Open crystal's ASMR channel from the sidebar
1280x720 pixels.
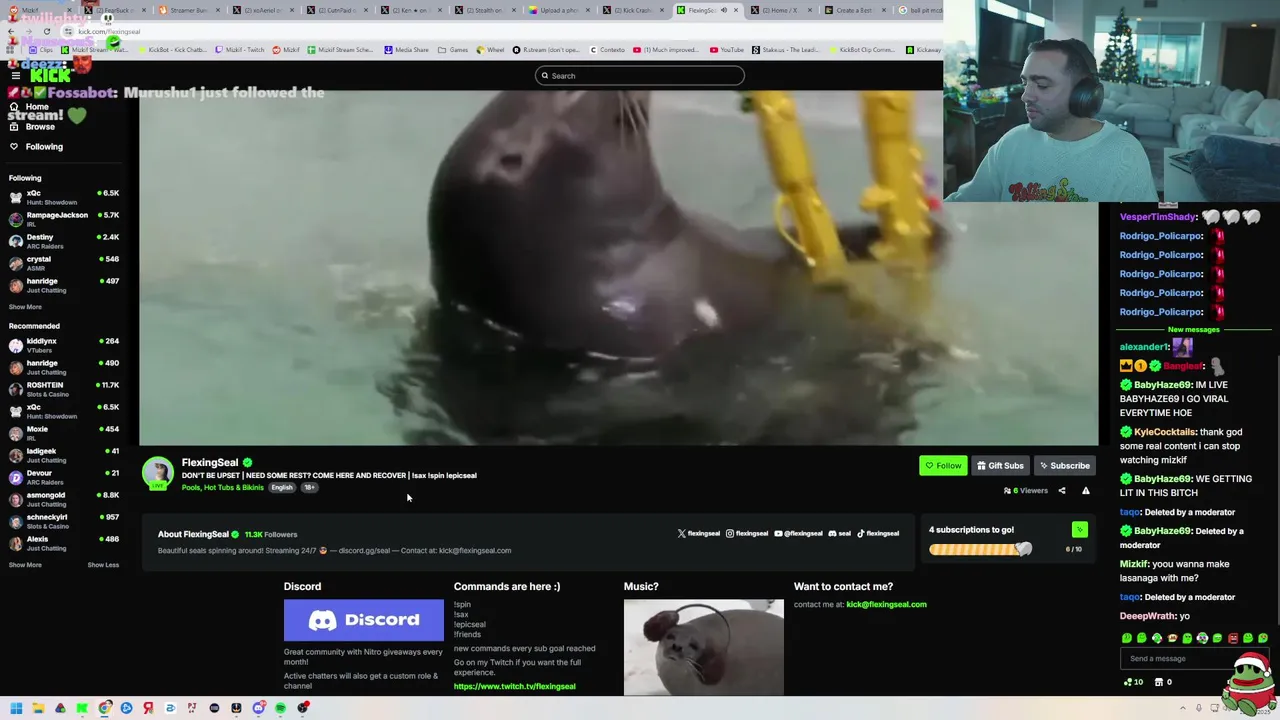(64, 263)
